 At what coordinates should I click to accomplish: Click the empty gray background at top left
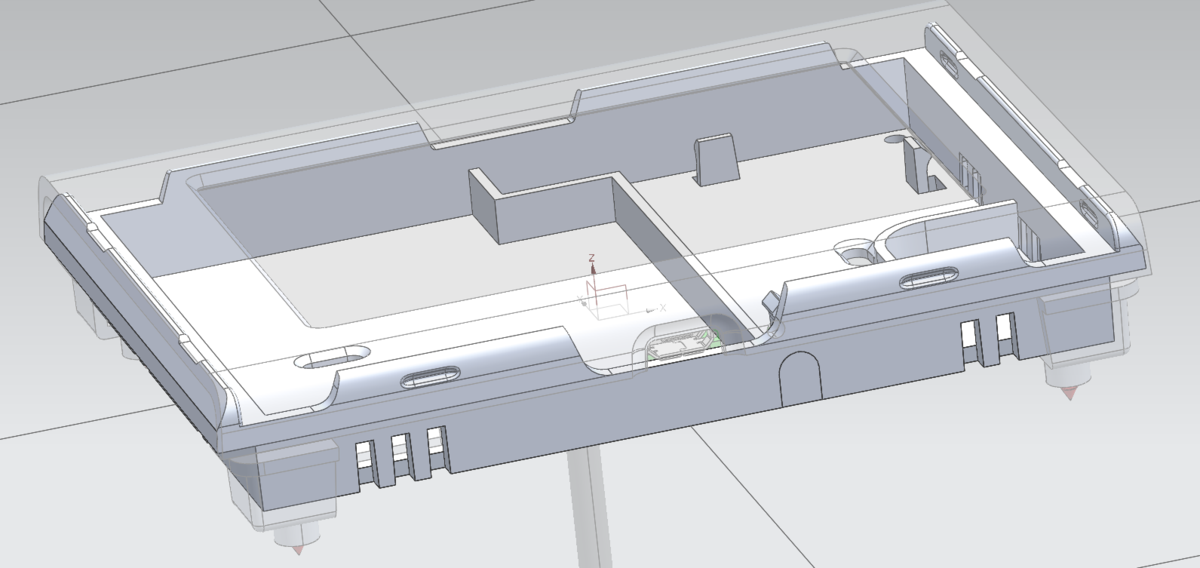click(x=100, y=40)
